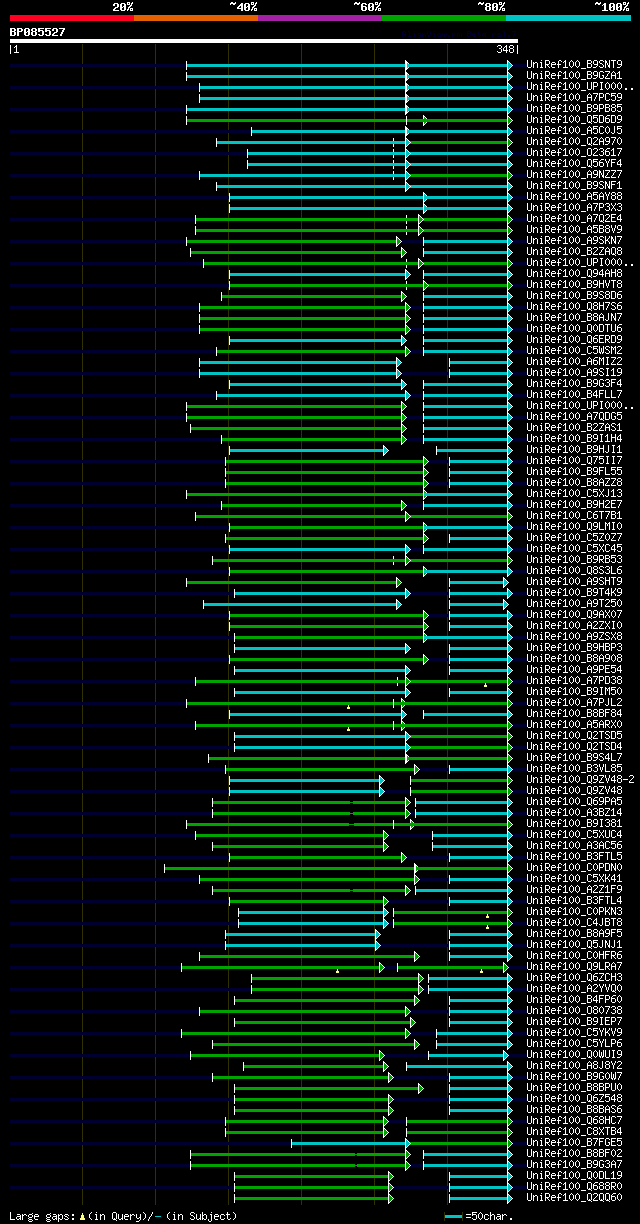Select the UniRef100_A8J8Y2 label

click(x=574, y=1065)
